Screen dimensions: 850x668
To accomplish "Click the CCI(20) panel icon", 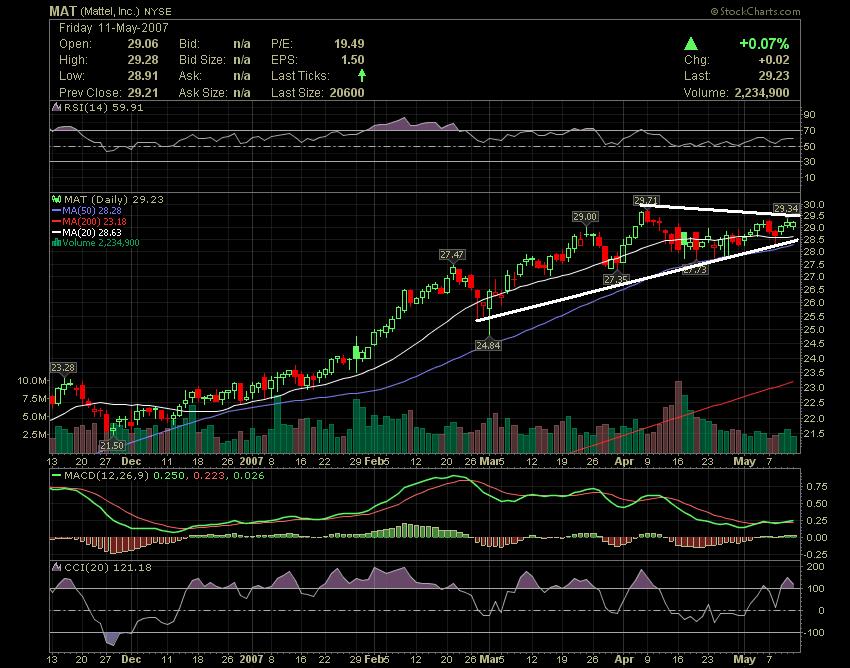I will pyautogui.click(x=56, y=567).
